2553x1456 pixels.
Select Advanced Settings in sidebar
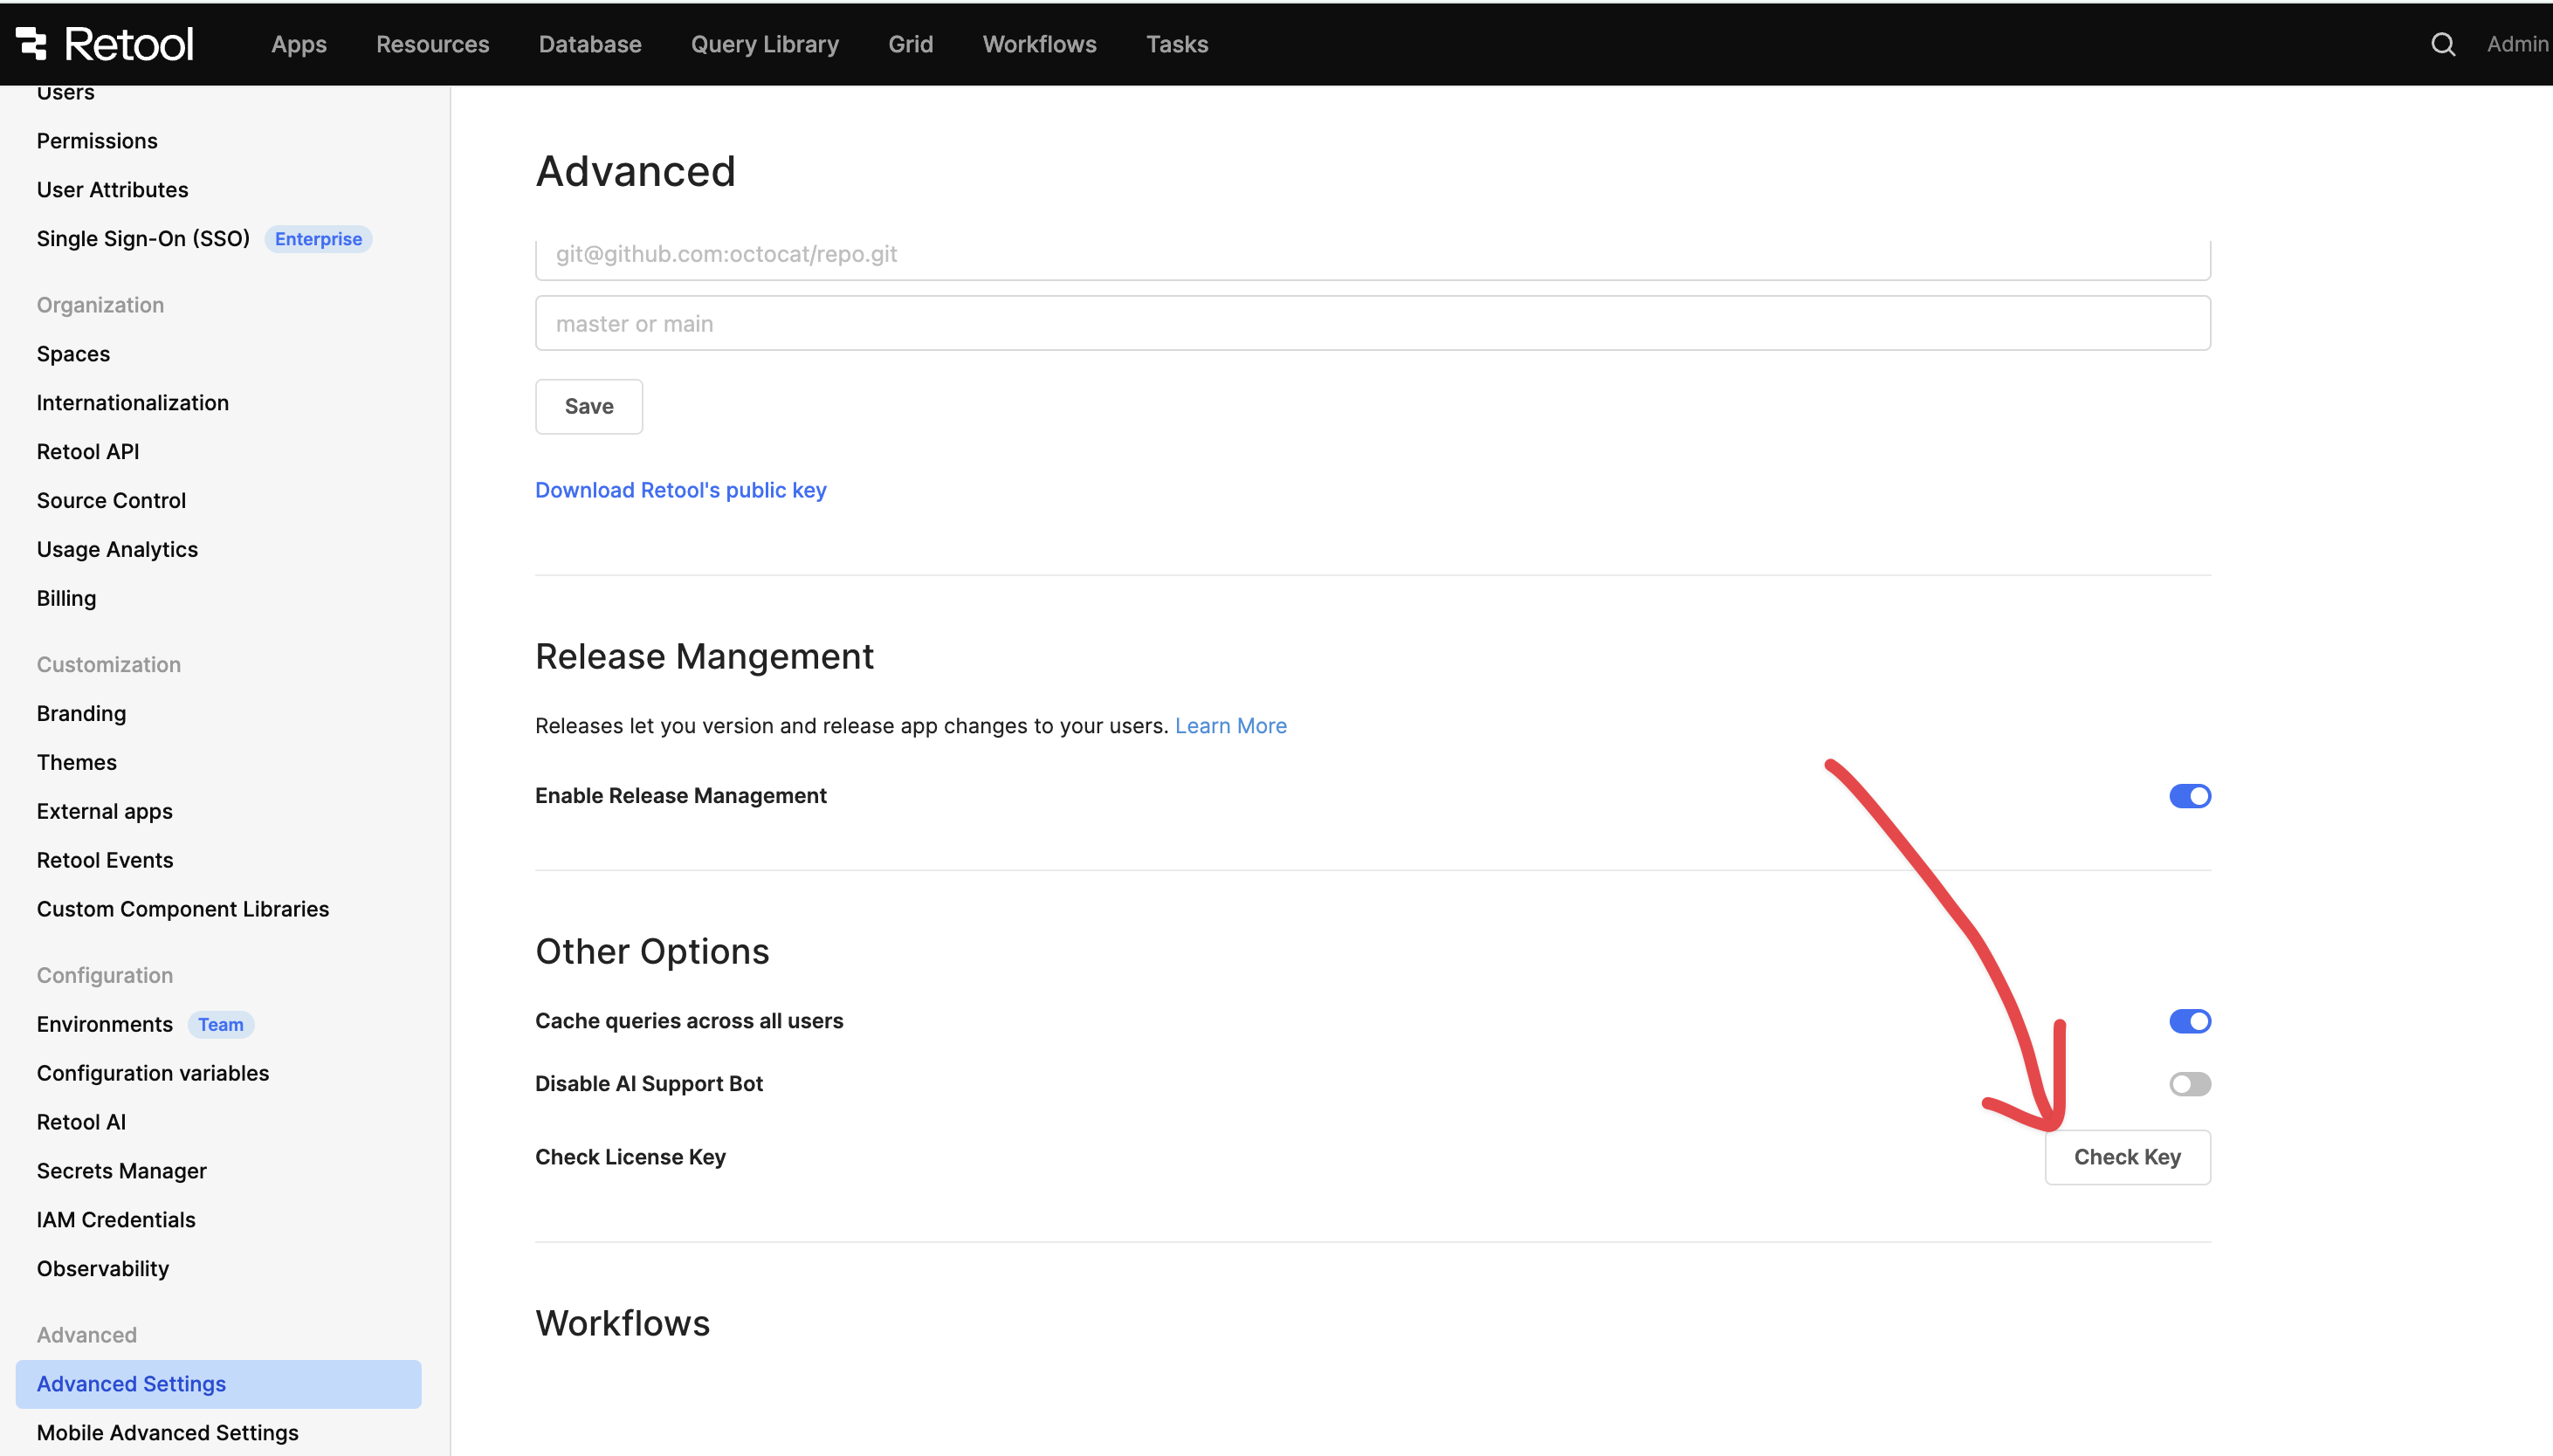(x=218, y=1385)
